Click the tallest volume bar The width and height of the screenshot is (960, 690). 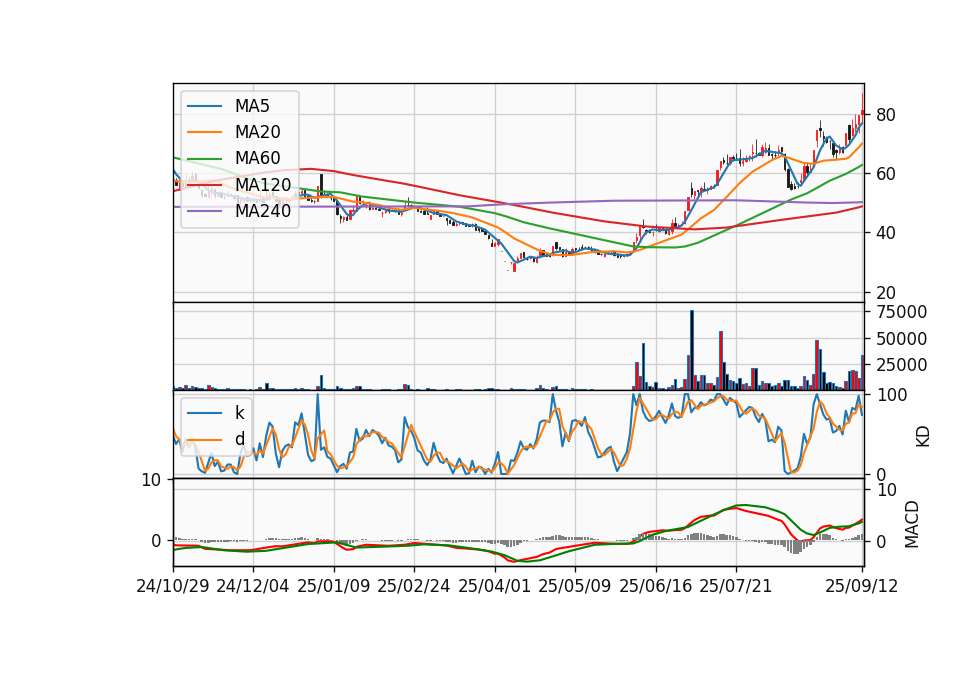click(692, 350)
